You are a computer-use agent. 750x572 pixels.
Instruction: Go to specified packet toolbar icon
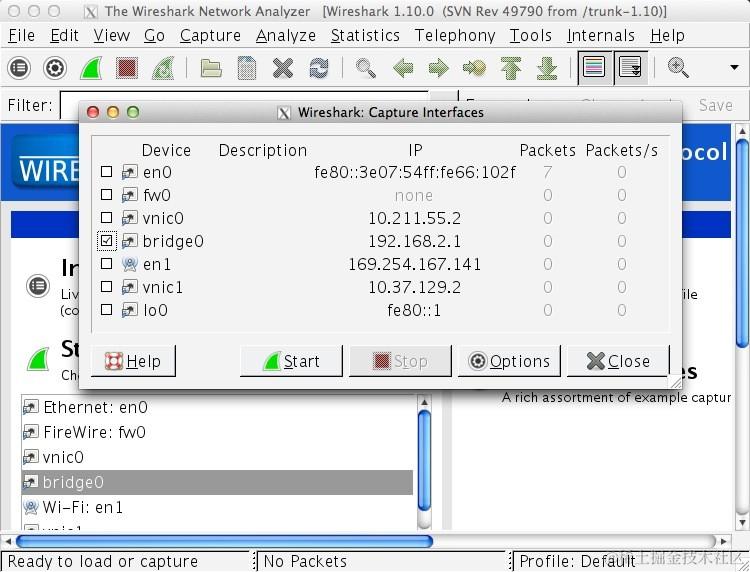(474, 68)
